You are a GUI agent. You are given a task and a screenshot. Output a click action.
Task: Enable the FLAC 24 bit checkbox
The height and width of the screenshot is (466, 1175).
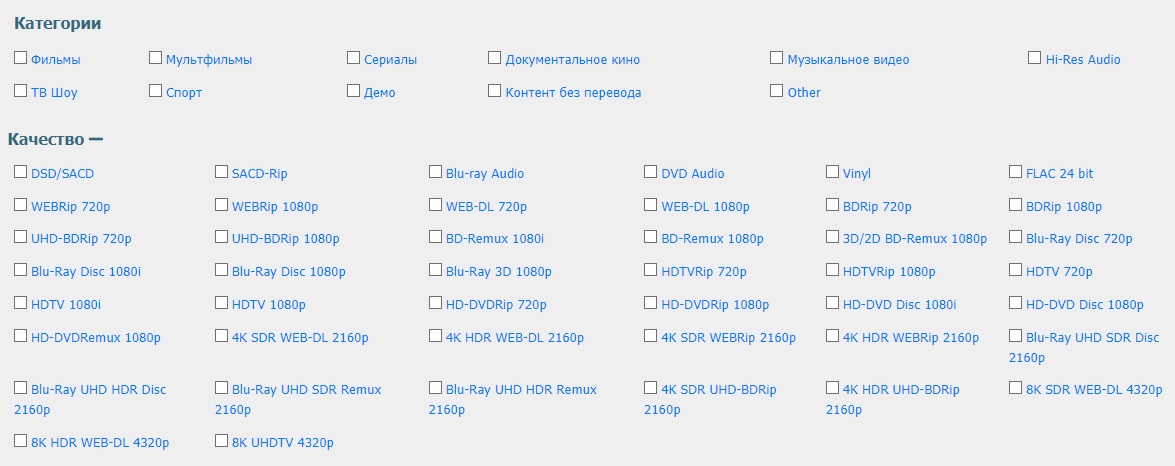click(1016, 172)
